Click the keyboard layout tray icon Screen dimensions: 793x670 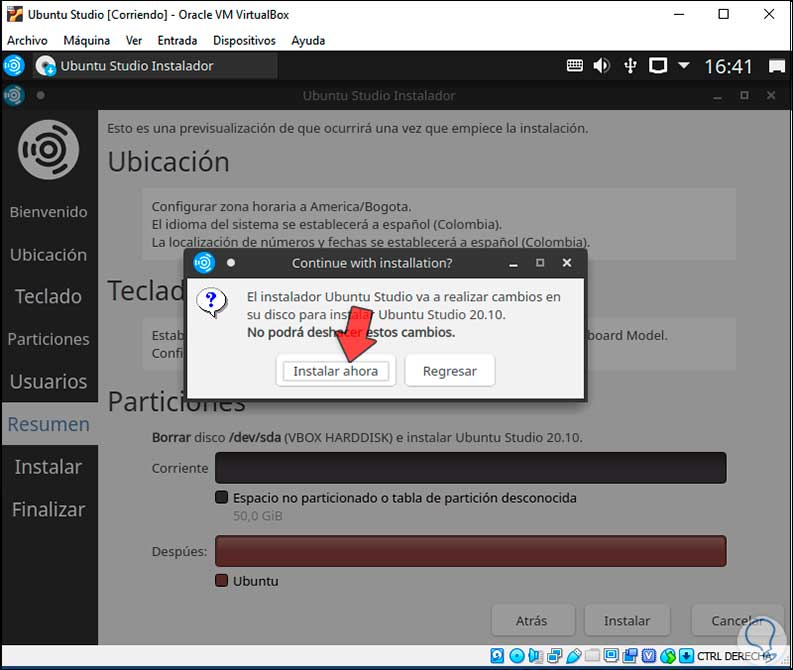[x=575, y=66]
